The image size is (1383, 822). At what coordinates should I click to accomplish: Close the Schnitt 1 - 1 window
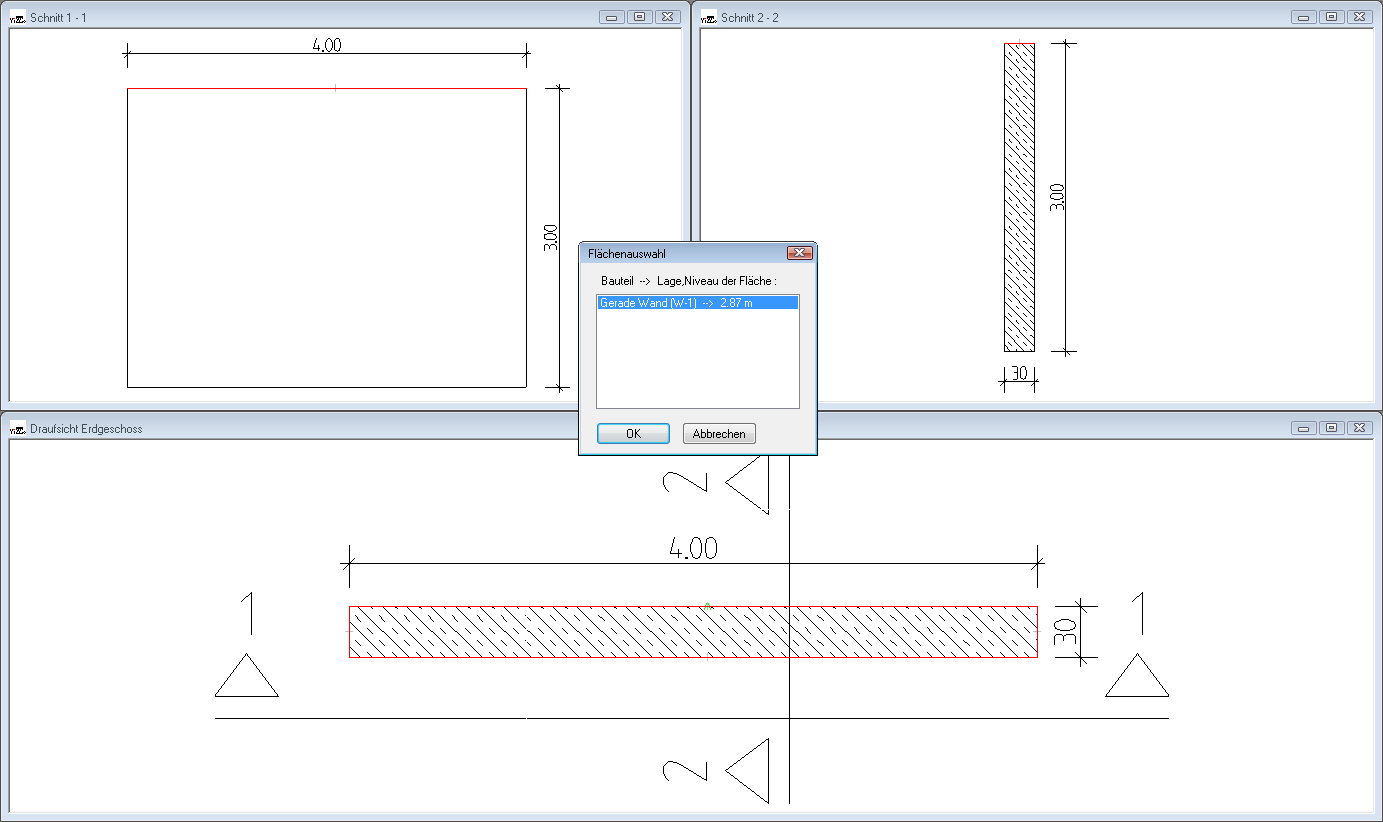pyautogui.click(x=669, y=17)
